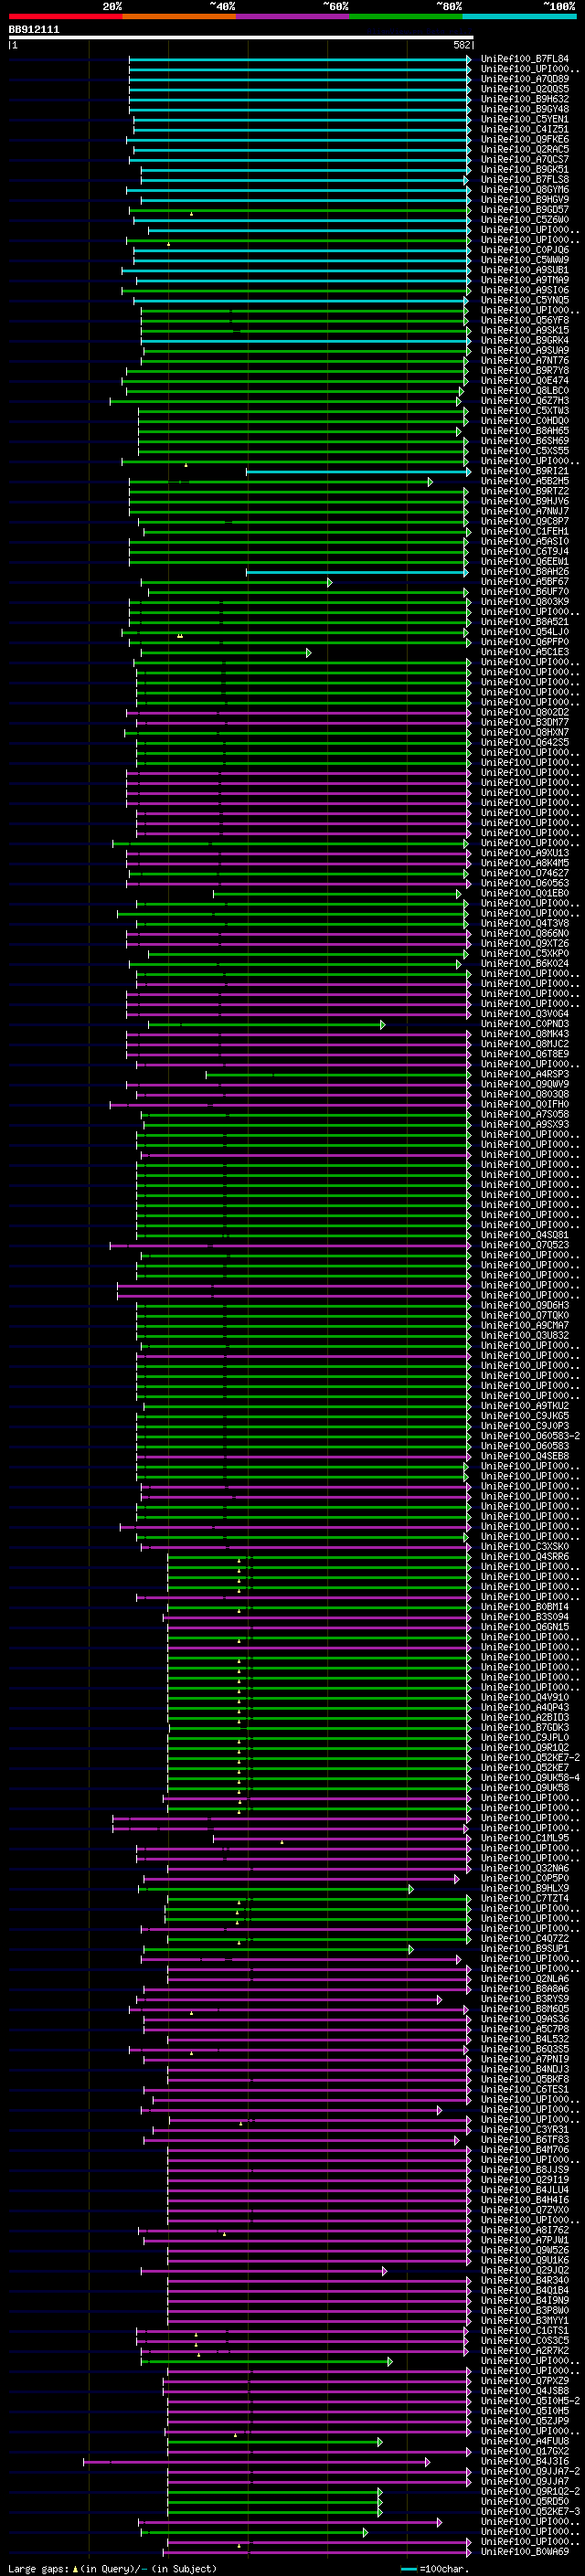
Task: Select hit label UniRef100_B9GY48
Action: point(524,109)
